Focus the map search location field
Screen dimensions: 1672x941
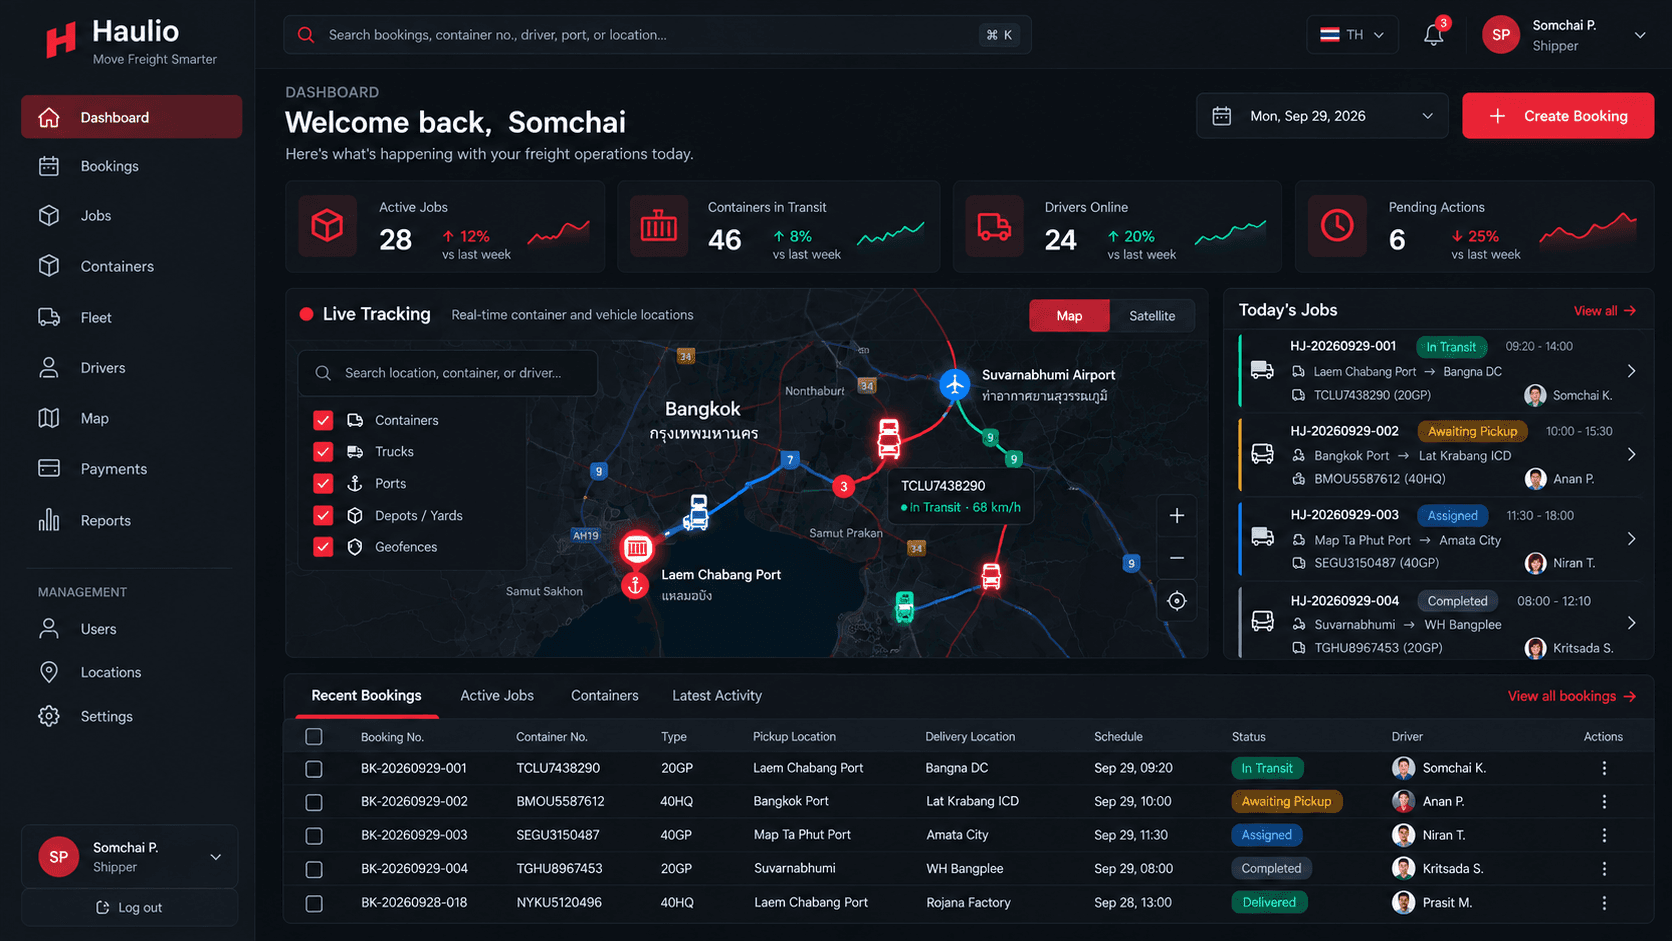[x=448, y=373]
